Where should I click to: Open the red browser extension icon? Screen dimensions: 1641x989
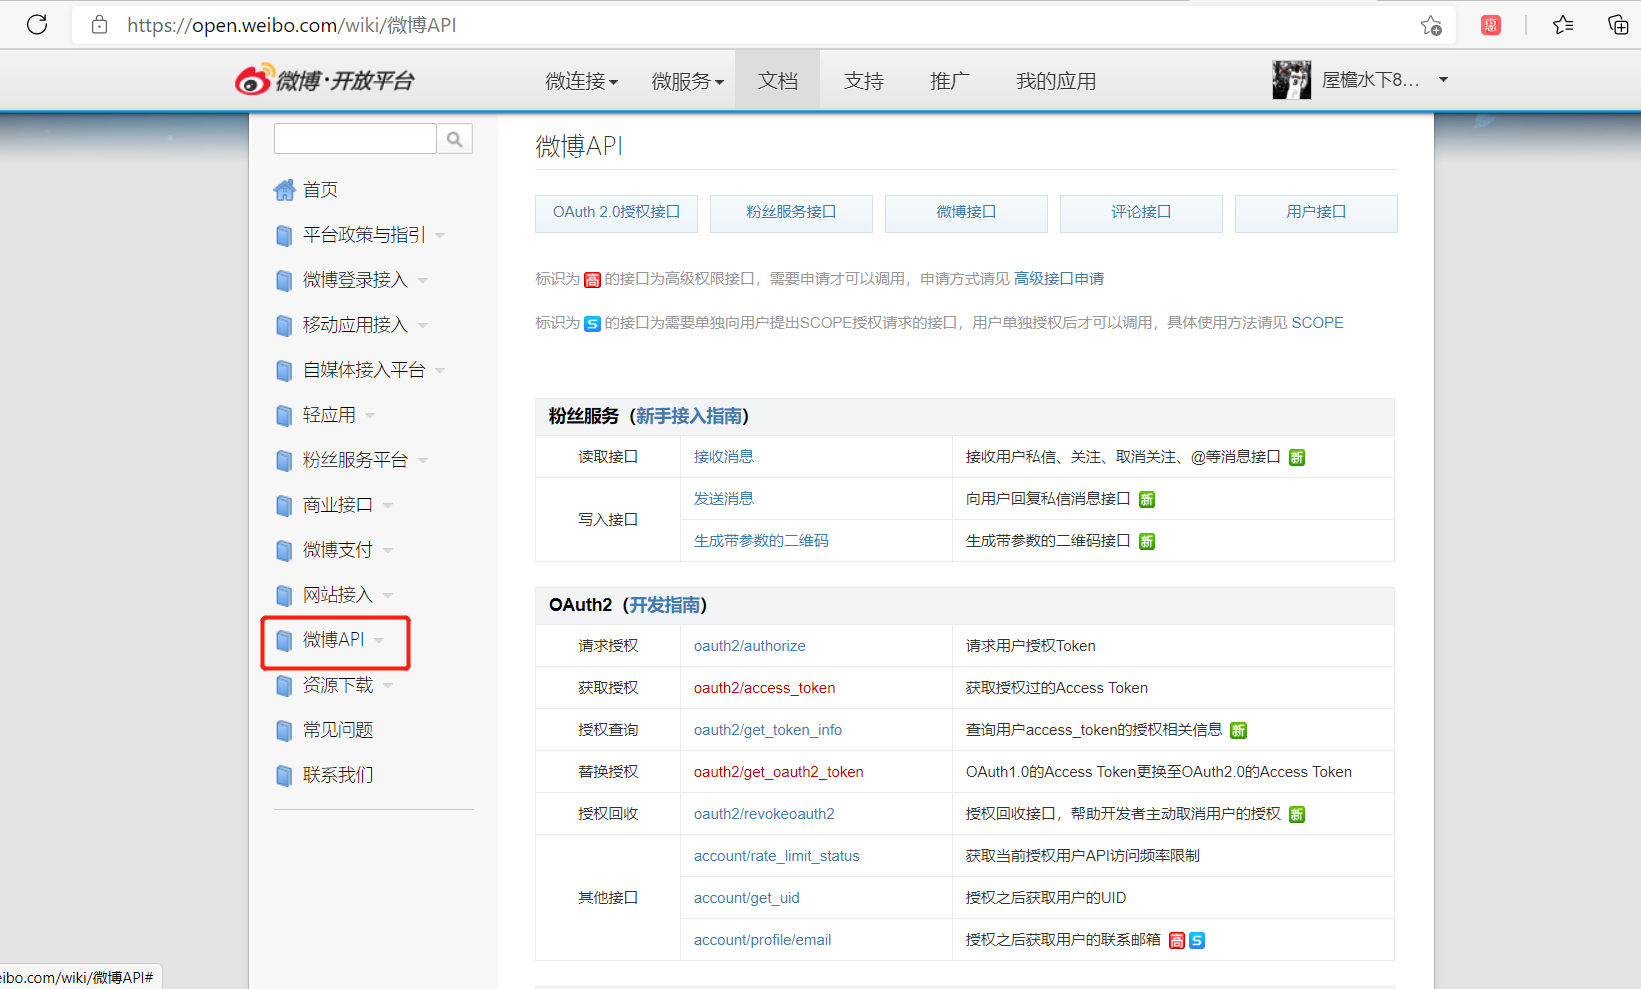pos(1491,25)
